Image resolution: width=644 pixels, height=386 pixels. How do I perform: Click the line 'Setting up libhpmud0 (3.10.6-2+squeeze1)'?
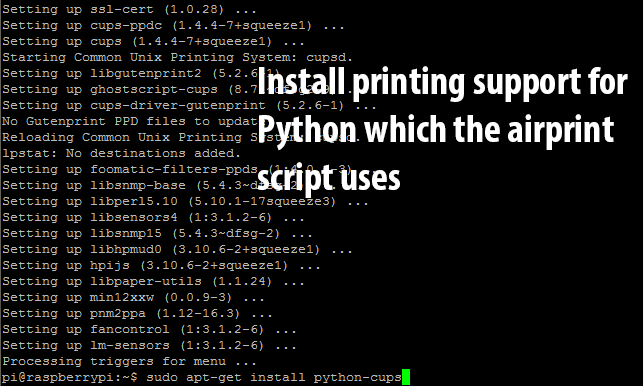point(177,249)
